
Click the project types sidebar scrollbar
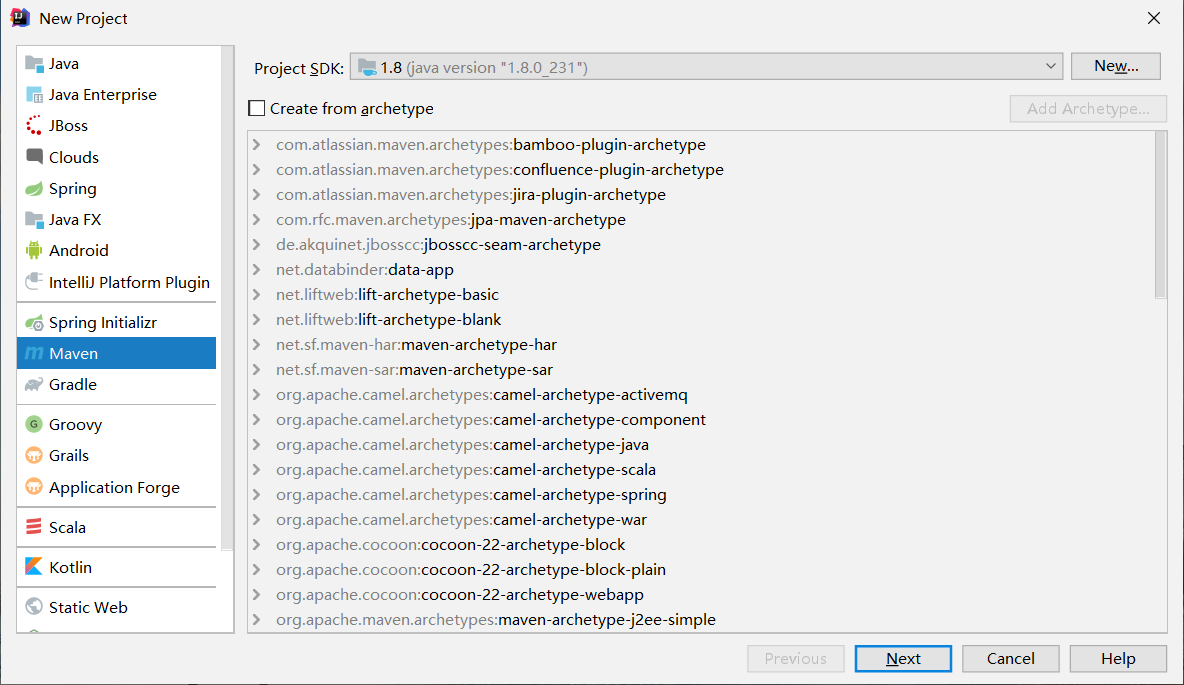tap(228, 298)
